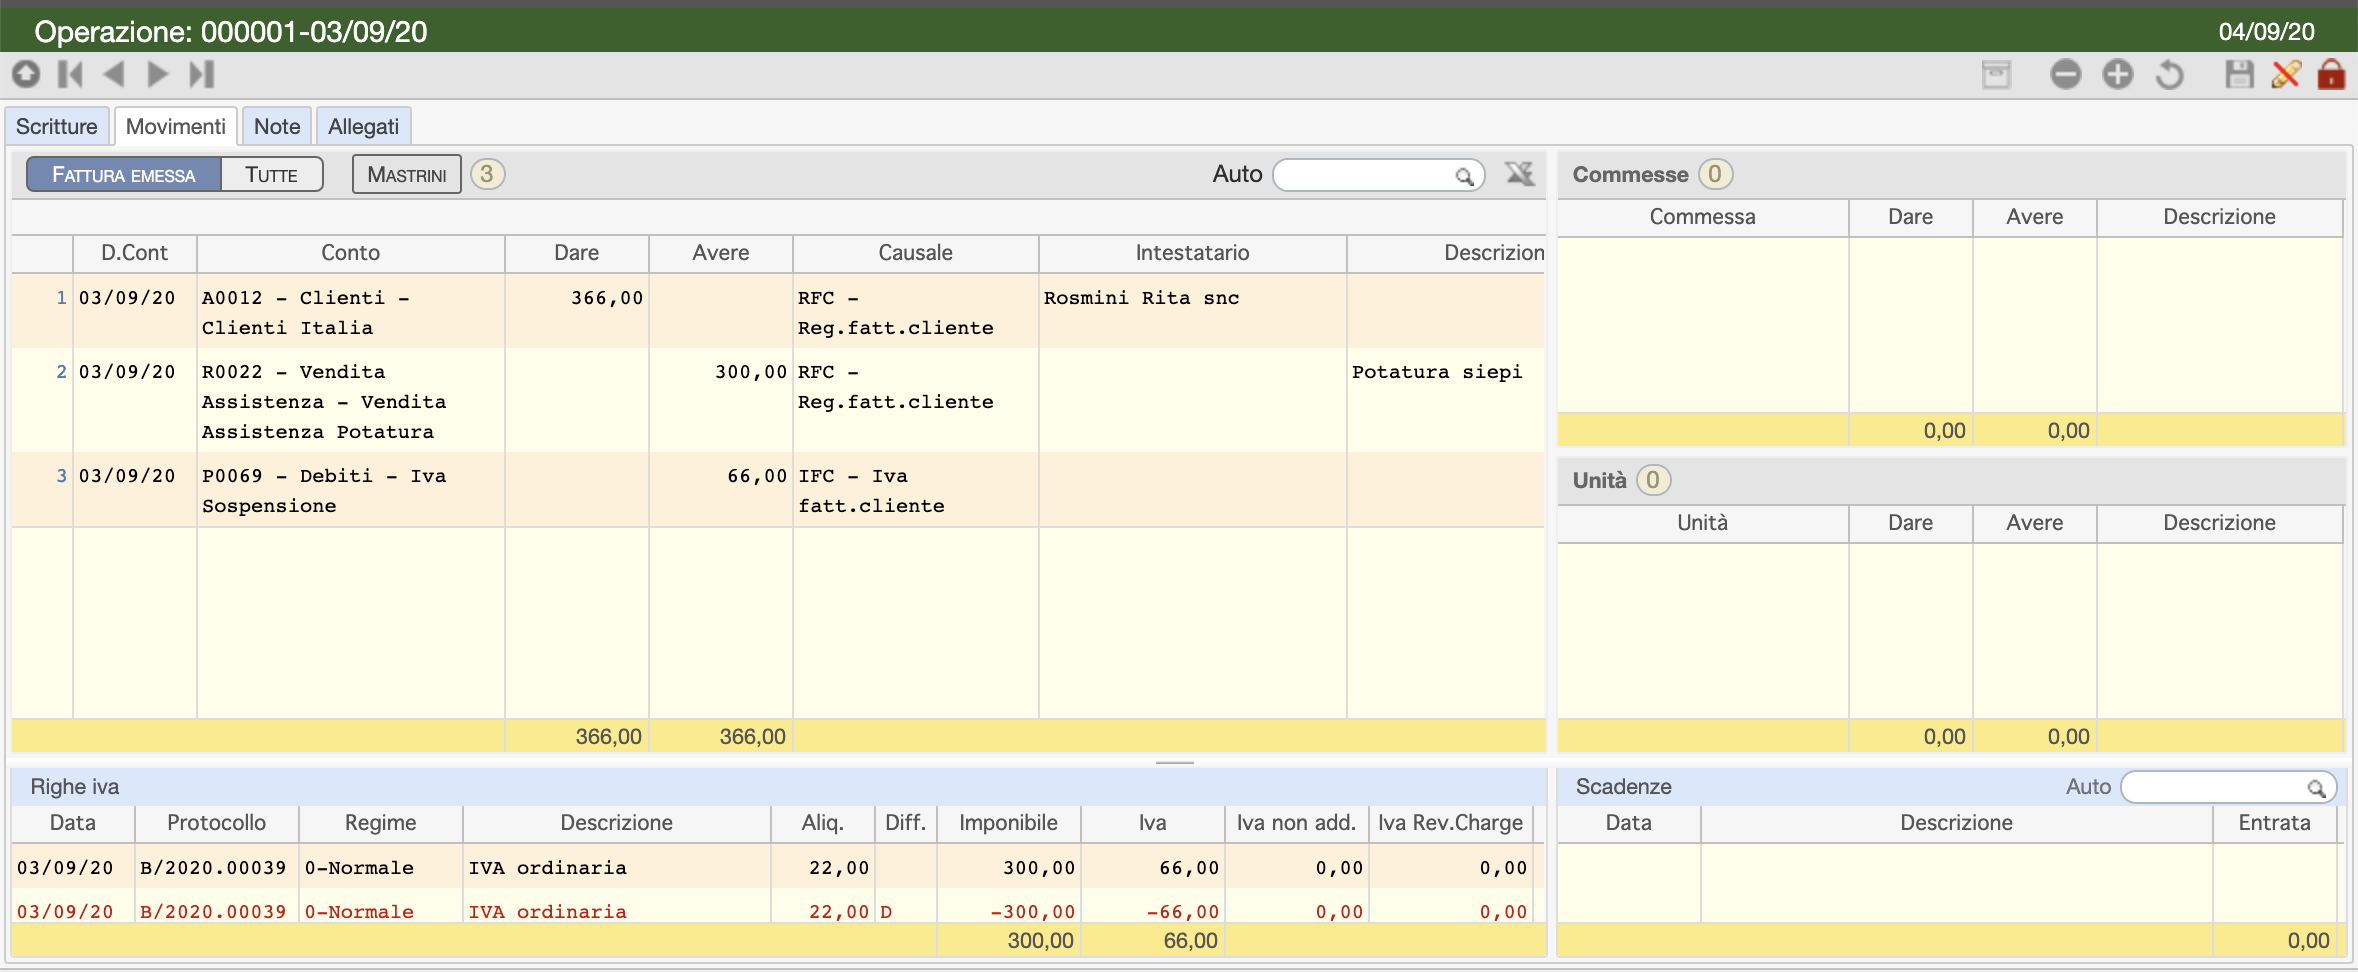
Task: Click the Excel export icon beside Auto search
Action: (x=1520, y=174)
